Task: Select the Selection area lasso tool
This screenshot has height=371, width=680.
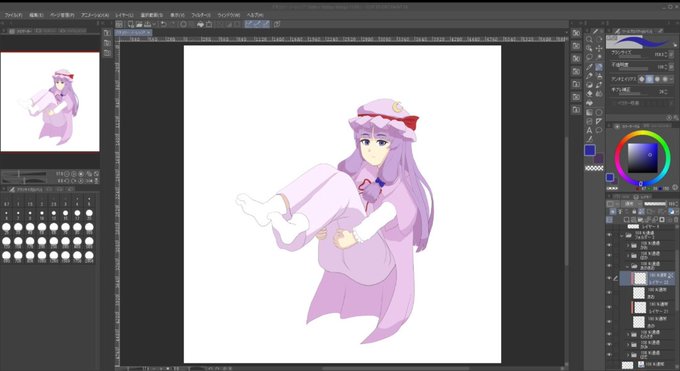Action: [589, 57]
